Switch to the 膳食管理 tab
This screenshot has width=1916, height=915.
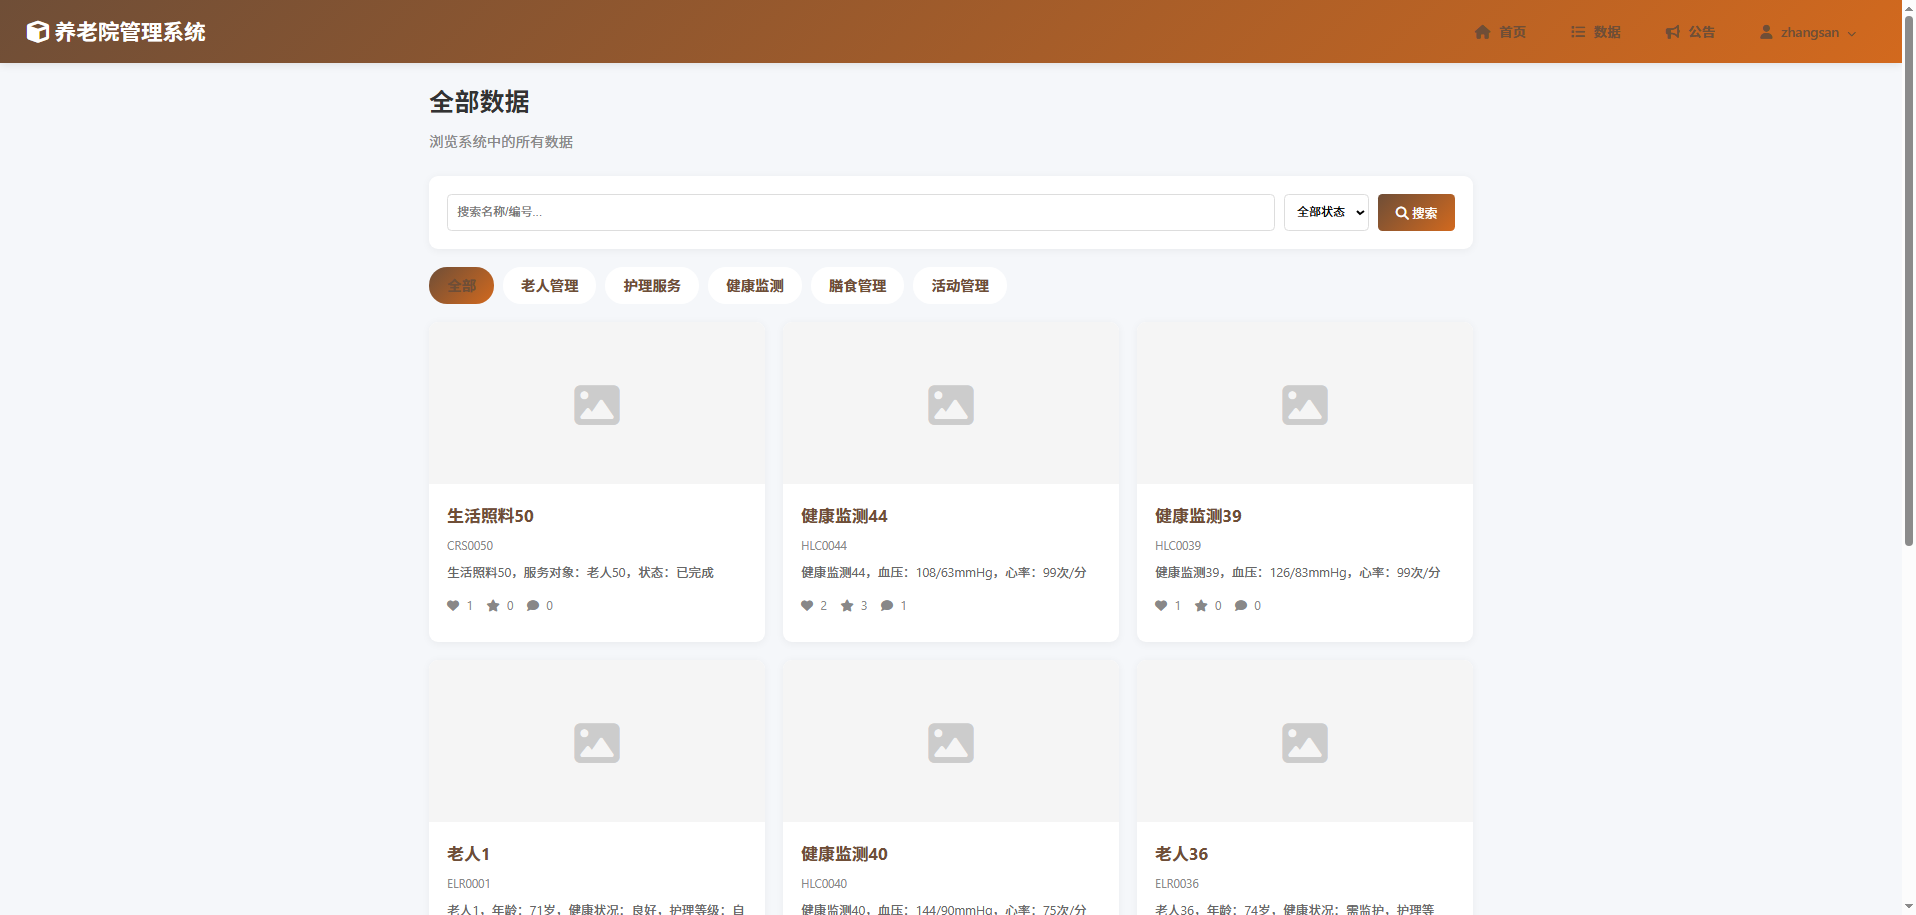[857, 286]
